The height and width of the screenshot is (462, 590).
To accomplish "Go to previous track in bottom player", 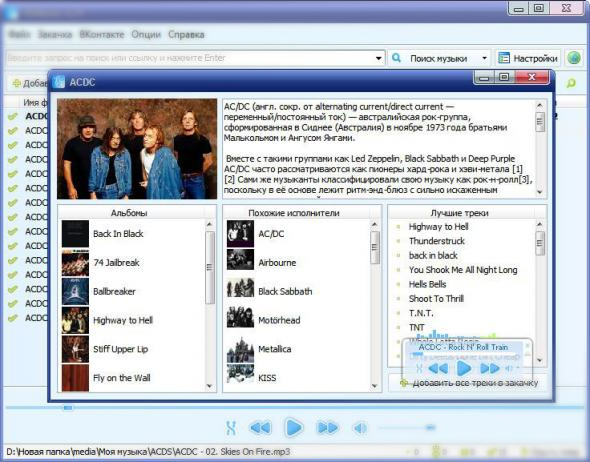I will tap(260, 428).
